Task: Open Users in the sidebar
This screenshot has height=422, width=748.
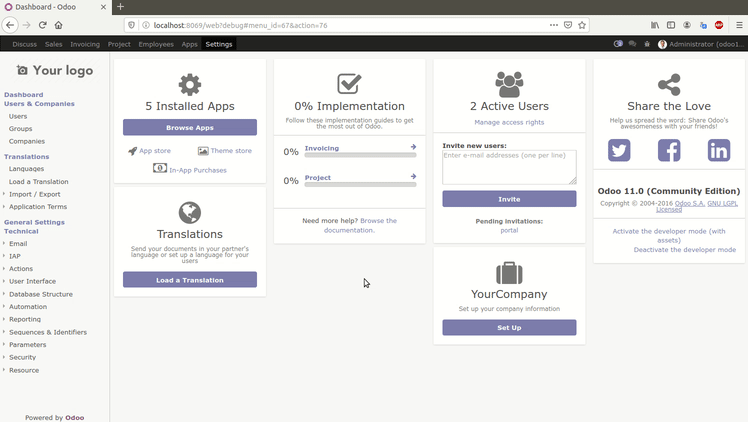Action: pyautogui.click(x=18, y=116)
